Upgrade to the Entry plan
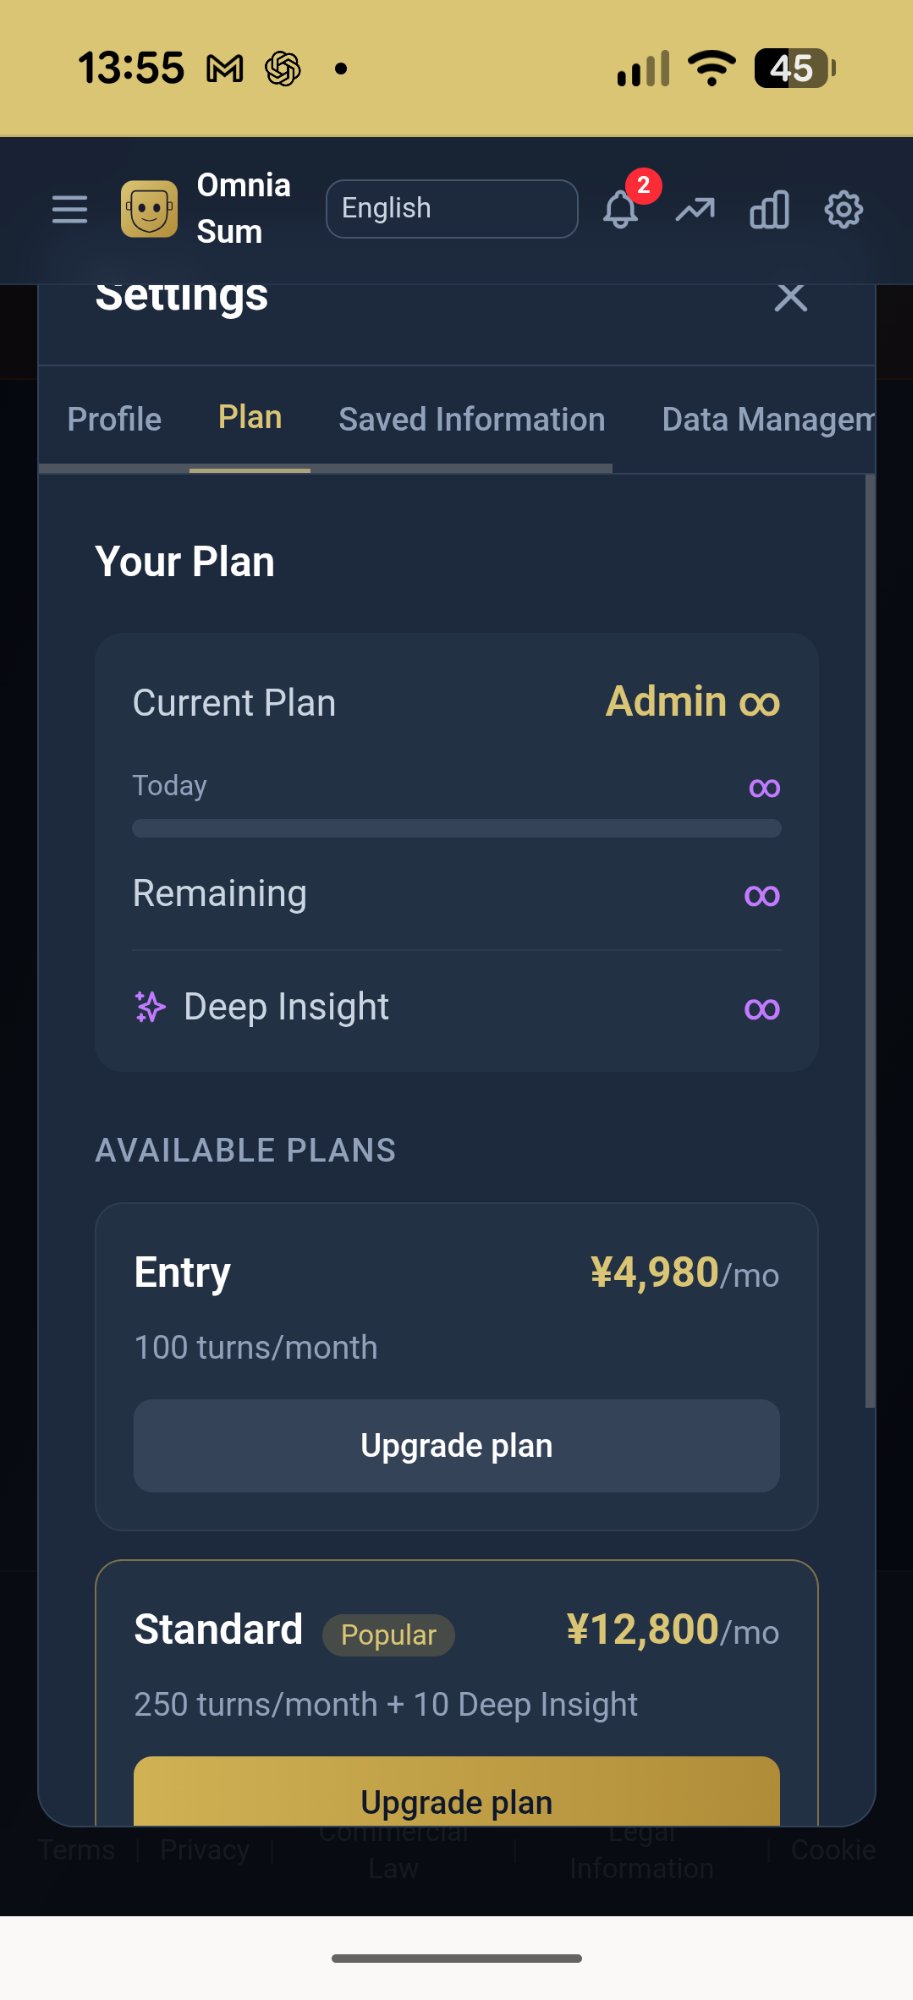Image resolution: width=913 pixels, height=2000 pixels. pos(456,1446)
